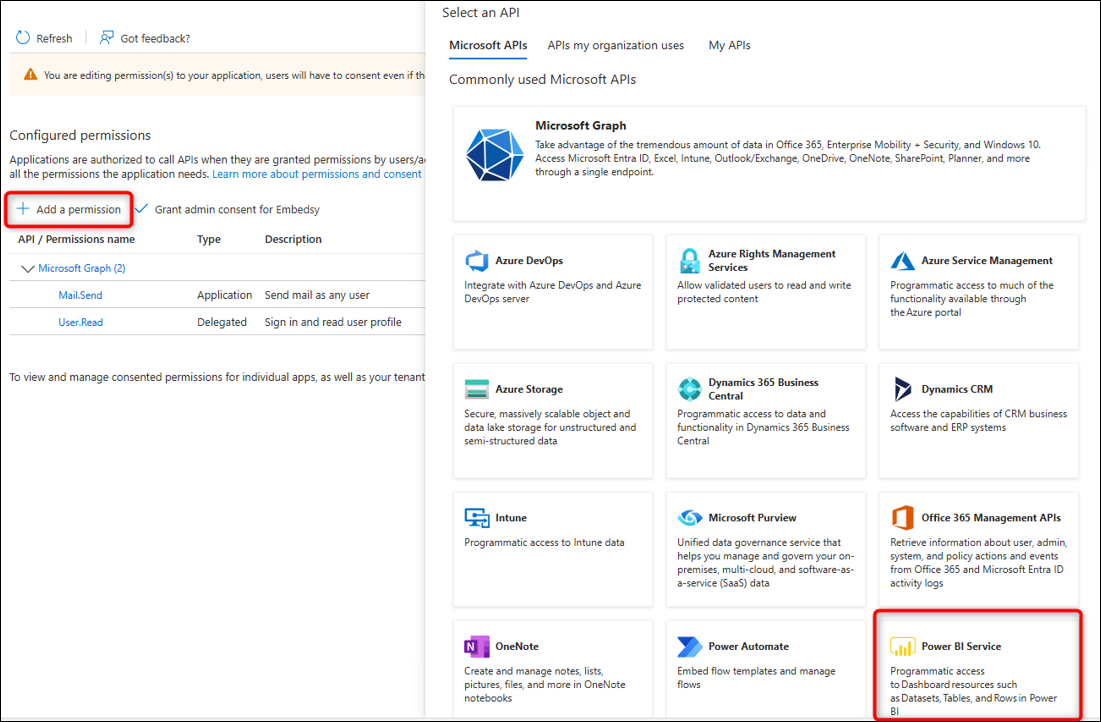Click Add a permission

pyautogui.click(x=68, y=209)
